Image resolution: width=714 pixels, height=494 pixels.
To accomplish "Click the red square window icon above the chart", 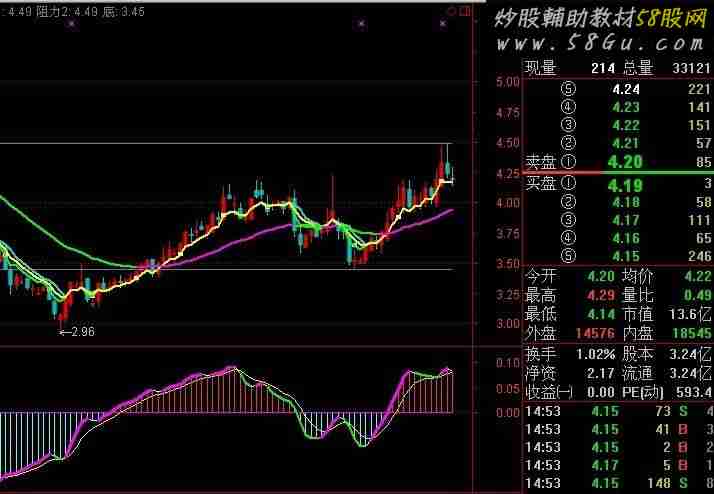I will point(465,11).
